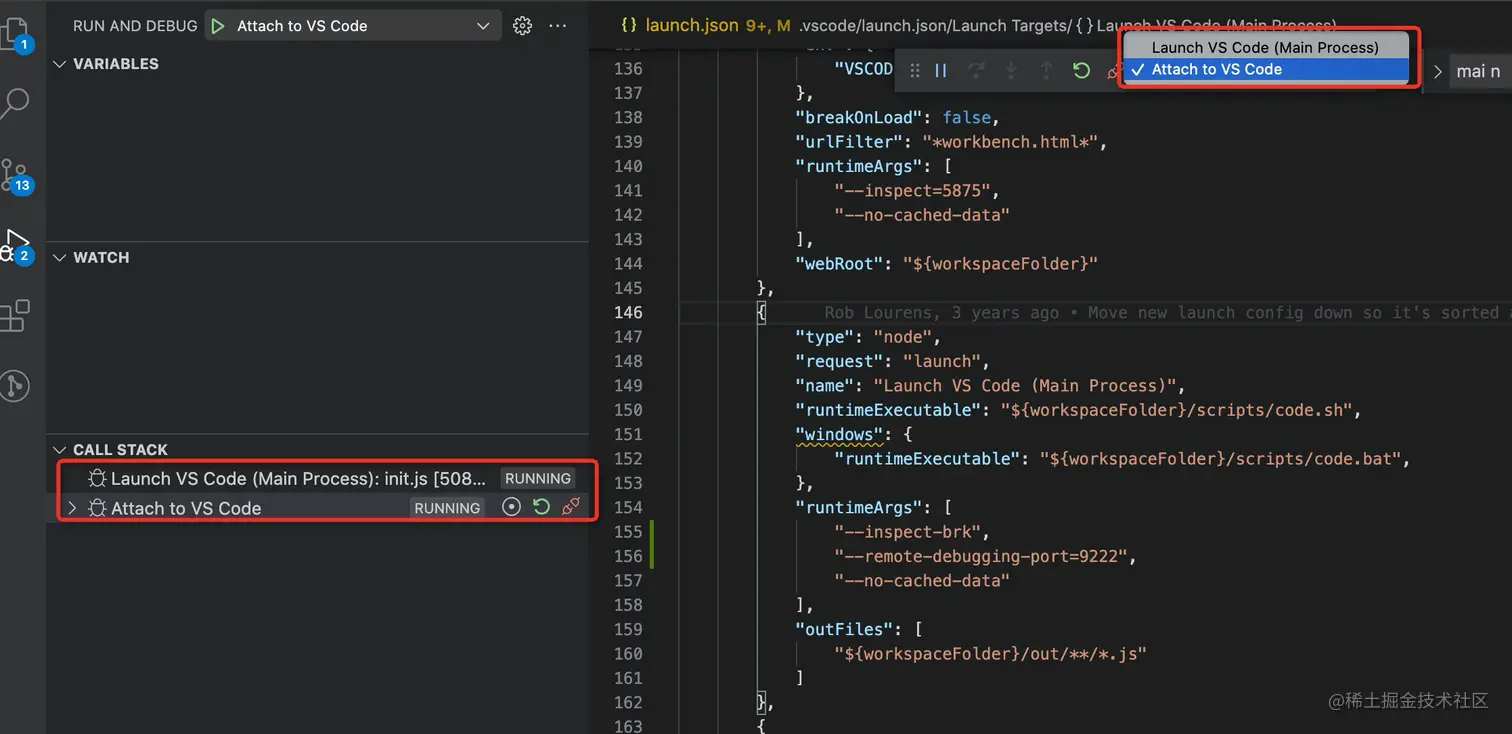This screenshot has height=734, width=1512.
Task: Click the bug icon of the Attach to VS Code session
Action: pyautogui.click(x=97, y=508)
